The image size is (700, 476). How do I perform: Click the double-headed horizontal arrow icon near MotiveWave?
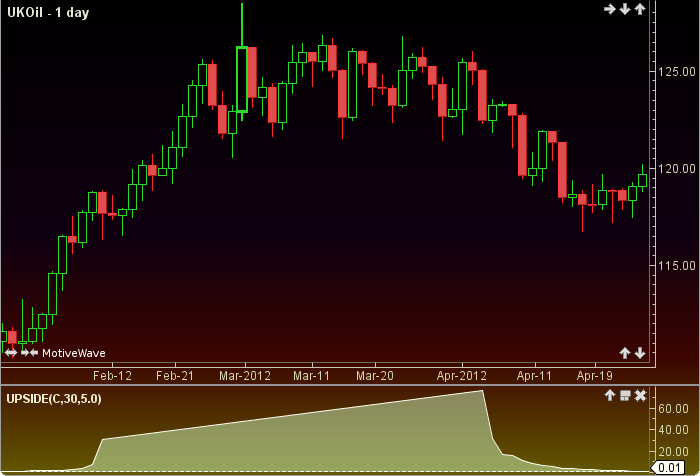click(11, 353)
